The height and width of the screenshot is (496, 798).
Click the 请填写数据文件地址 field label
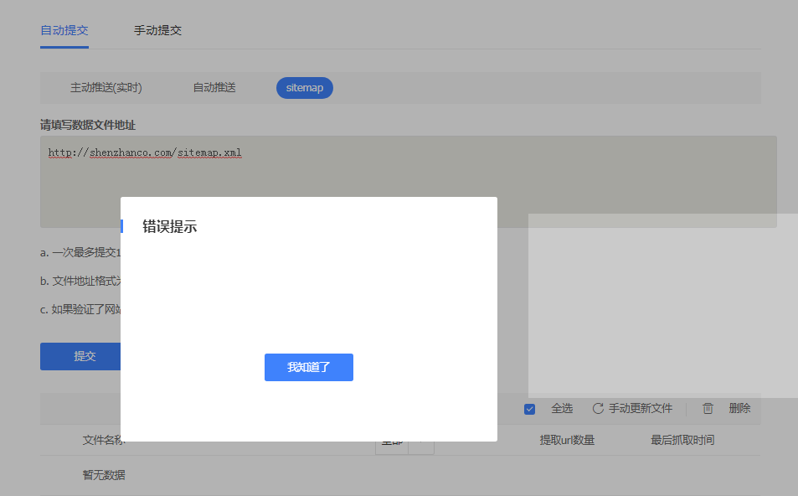click(88, 125)
